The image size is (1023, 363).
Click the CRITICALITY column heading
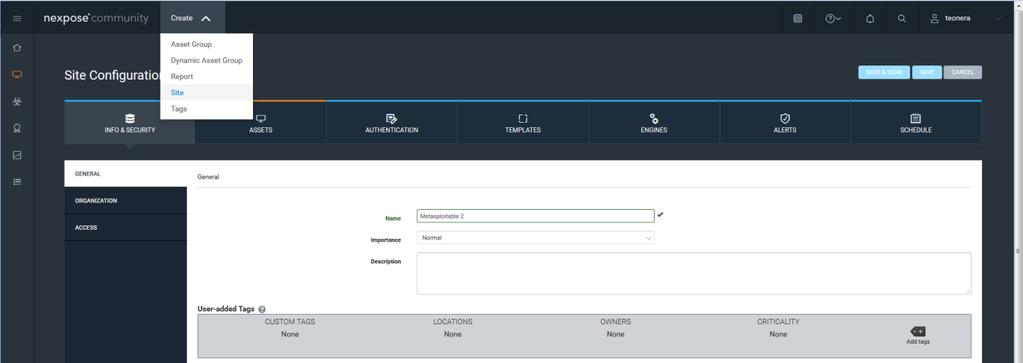click(x=778, y=322)
